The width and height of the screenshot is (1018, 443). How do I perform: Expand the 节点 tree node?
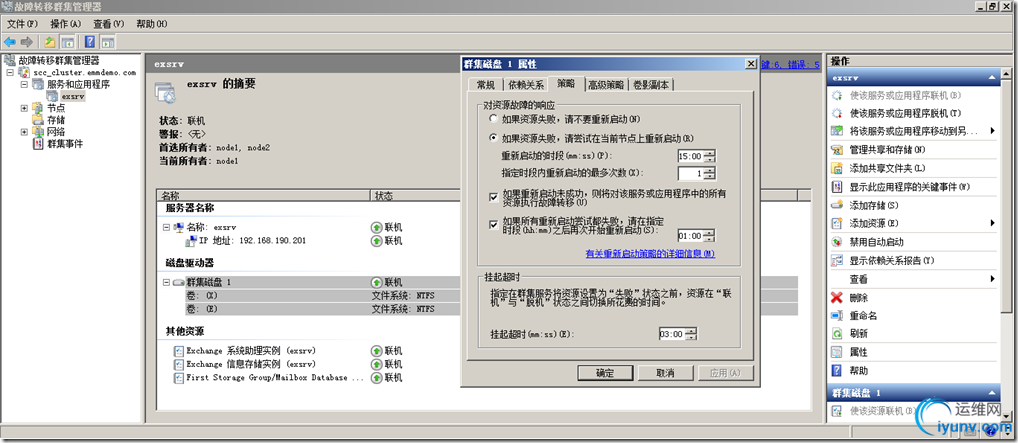pyautogui.click(x=24, y=108)
